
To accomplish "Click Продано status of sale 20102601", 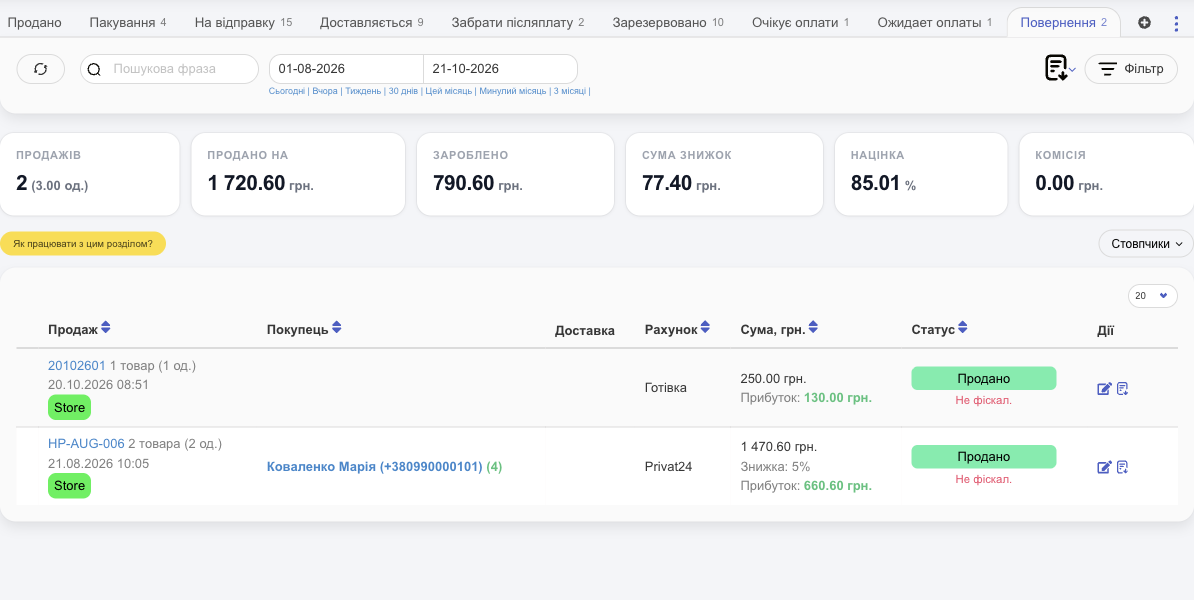I will pyautogui.click(x=984, y=378).
